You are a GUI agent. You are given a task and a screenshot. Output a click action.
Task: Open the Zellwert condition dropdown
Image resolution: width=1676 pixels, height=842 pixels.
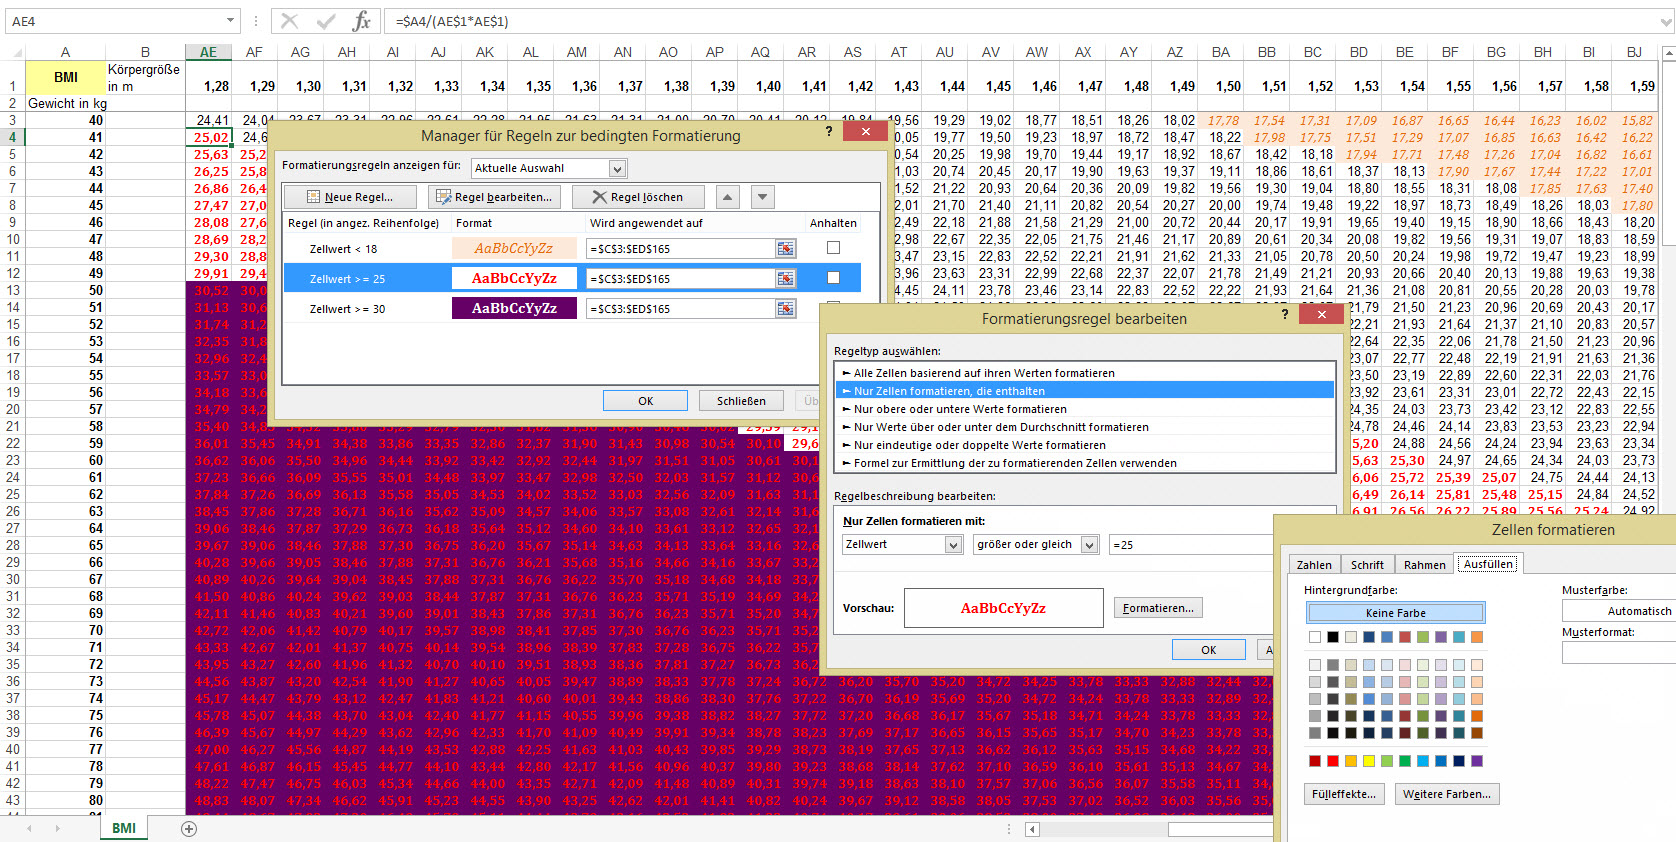point(953,545)
